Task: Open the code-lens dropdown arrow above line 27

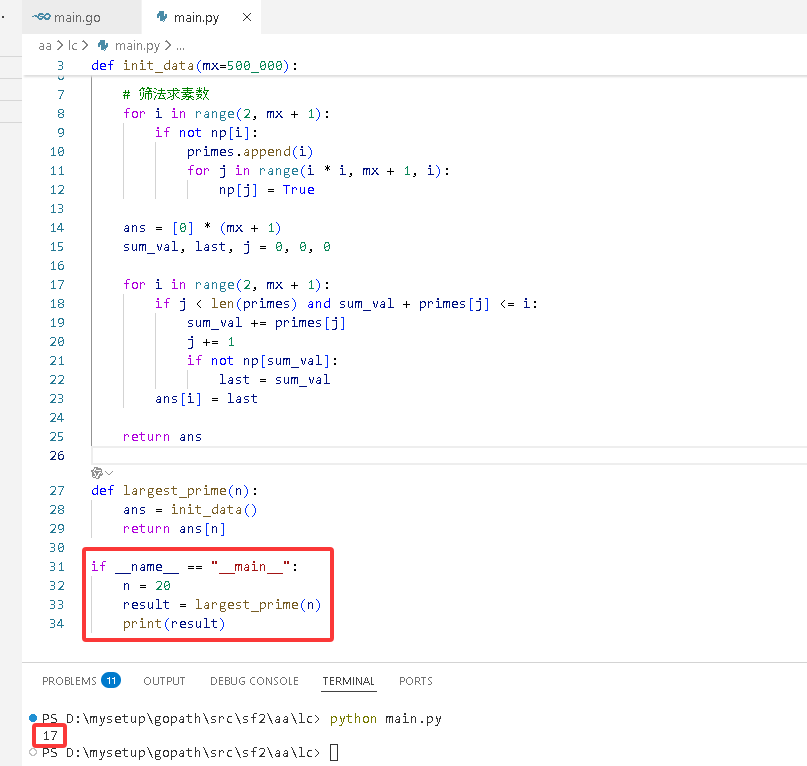Action: (x=109, y=473)
